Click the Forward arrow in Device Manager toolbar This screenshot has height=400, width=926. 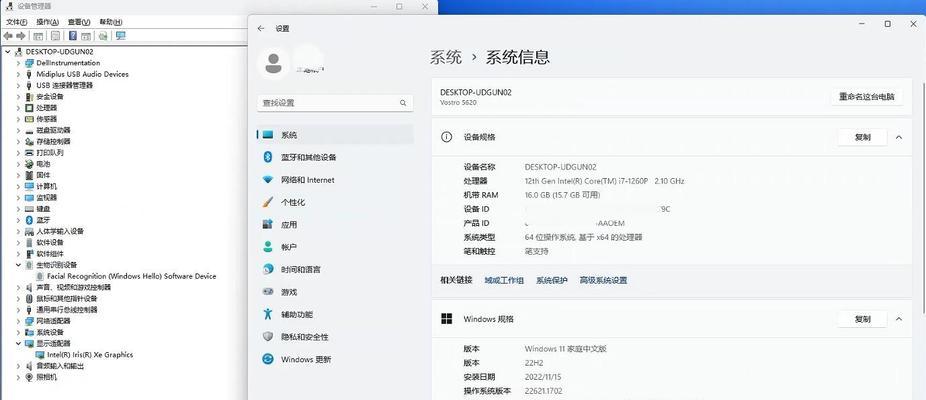coord(21,36)
